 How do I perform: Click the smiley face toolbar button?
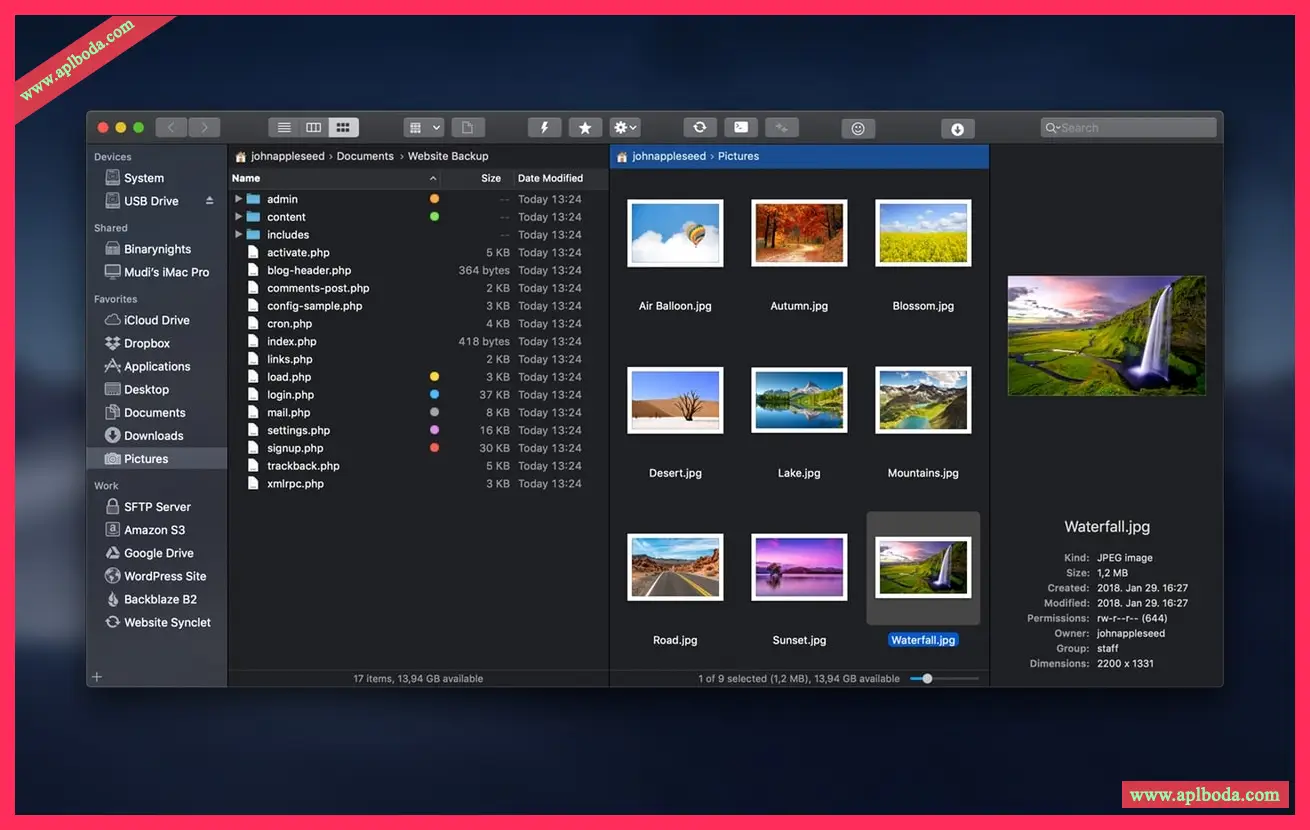857,128
